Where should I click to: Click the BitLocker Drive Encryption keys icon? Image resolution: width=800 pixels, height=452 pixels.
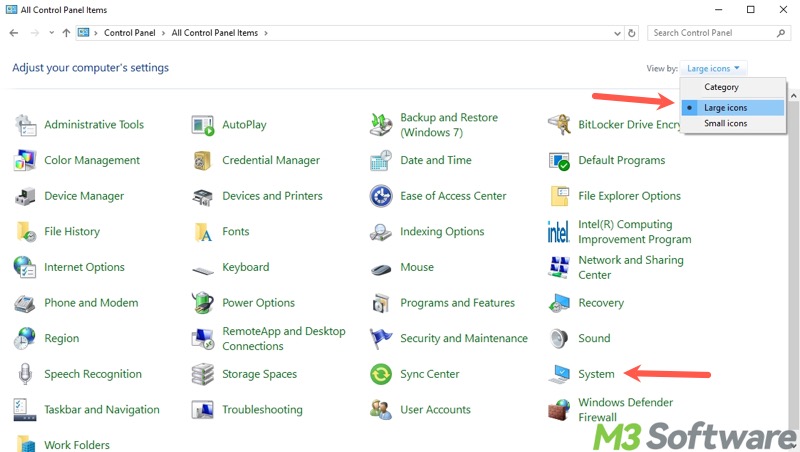pyautogui.click(x=559, y=125)
